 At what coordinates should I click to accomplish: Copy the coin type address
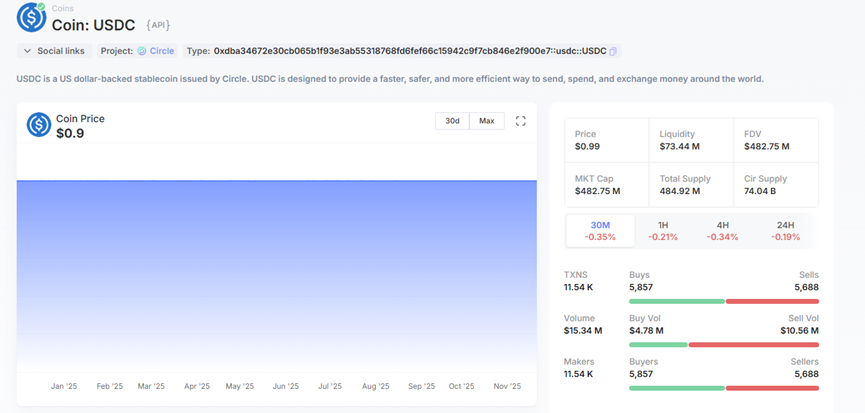(x=614, y=51)
